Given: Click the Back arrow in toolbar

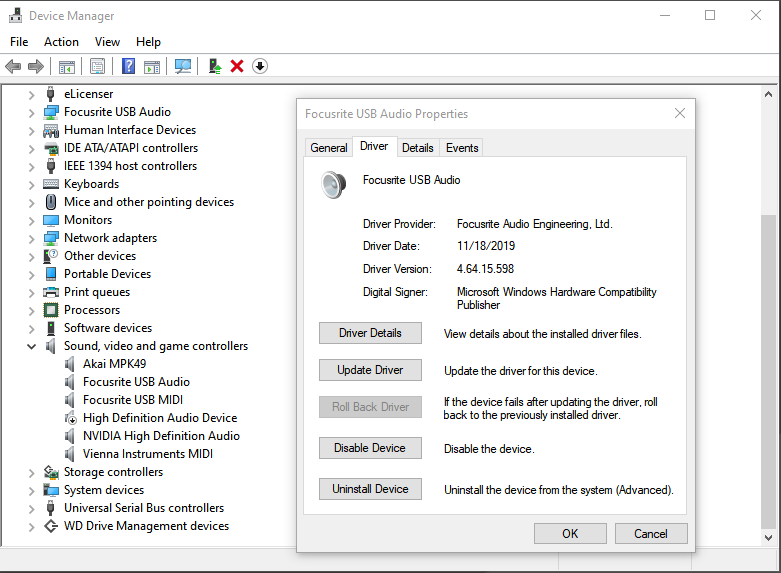Looking at the screenshot, I should pyautogui.click(x=13, y=66).
